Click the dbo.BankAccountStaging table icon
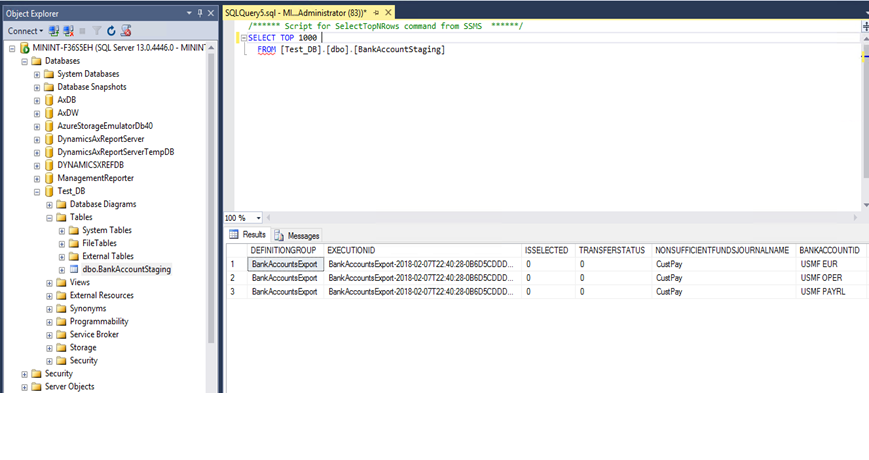This screenshot has height=460, width=869. click(74, 269)
